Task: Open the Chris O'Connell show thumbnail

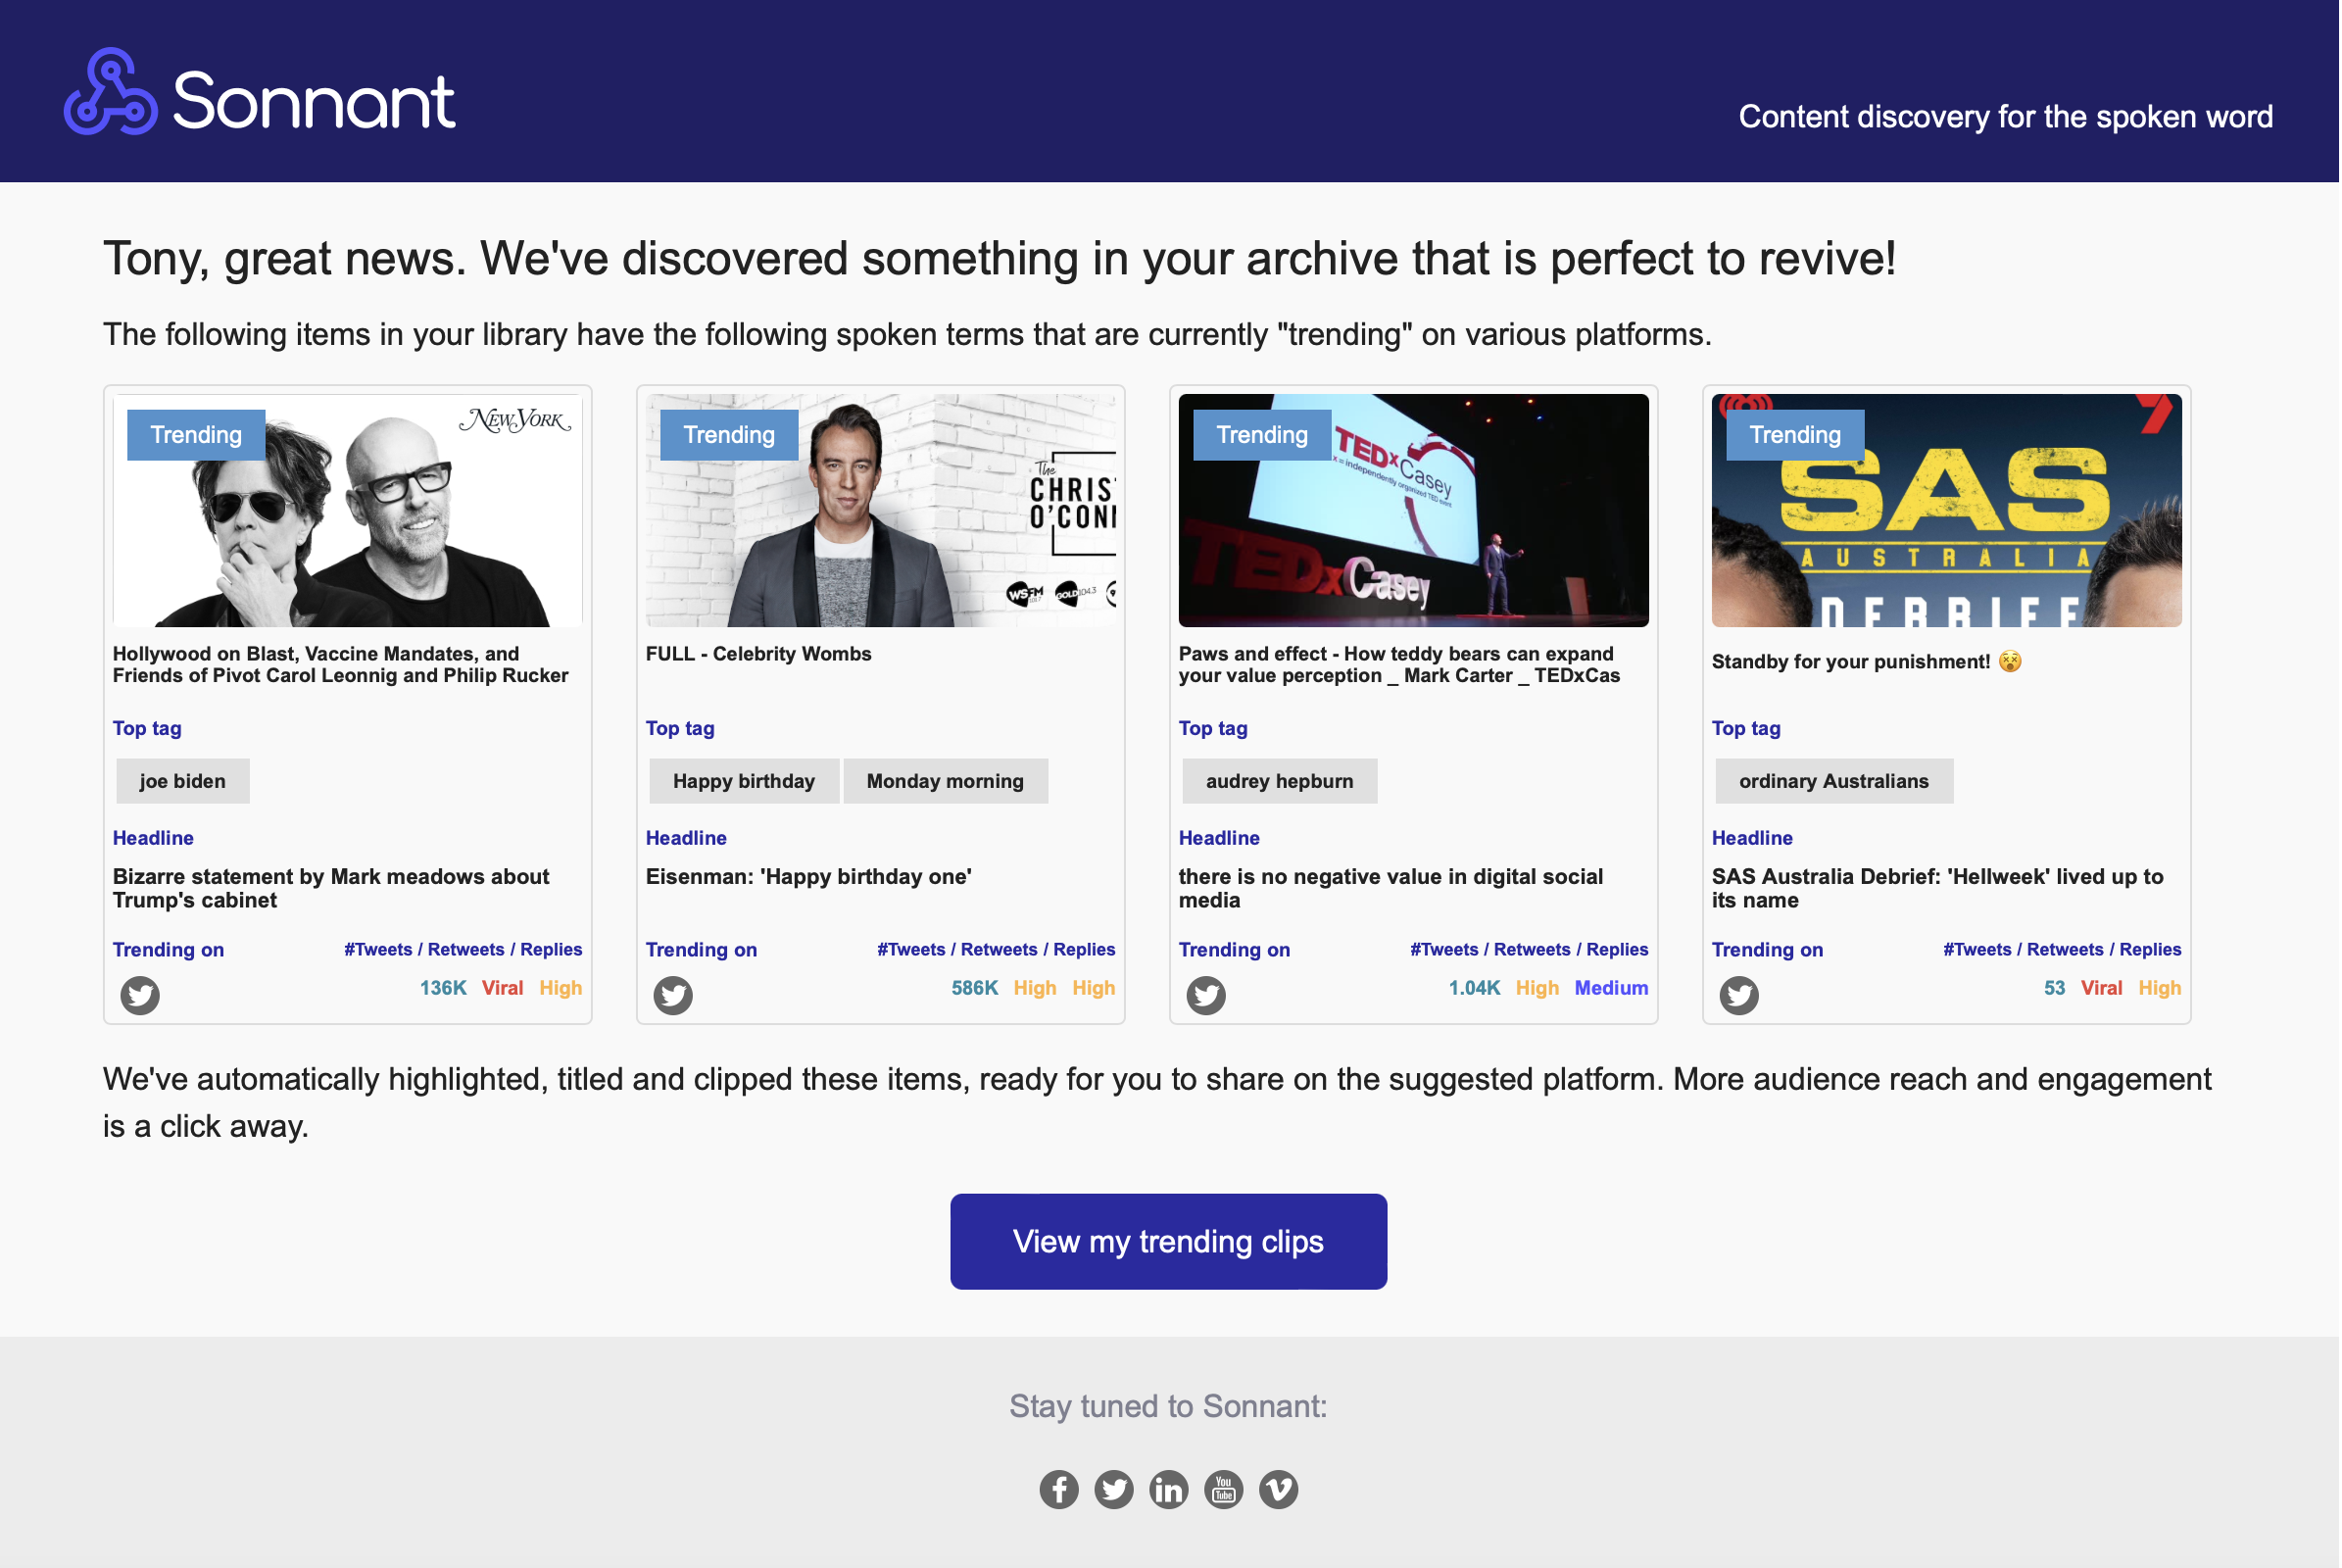Action: [x=882, y=511]
